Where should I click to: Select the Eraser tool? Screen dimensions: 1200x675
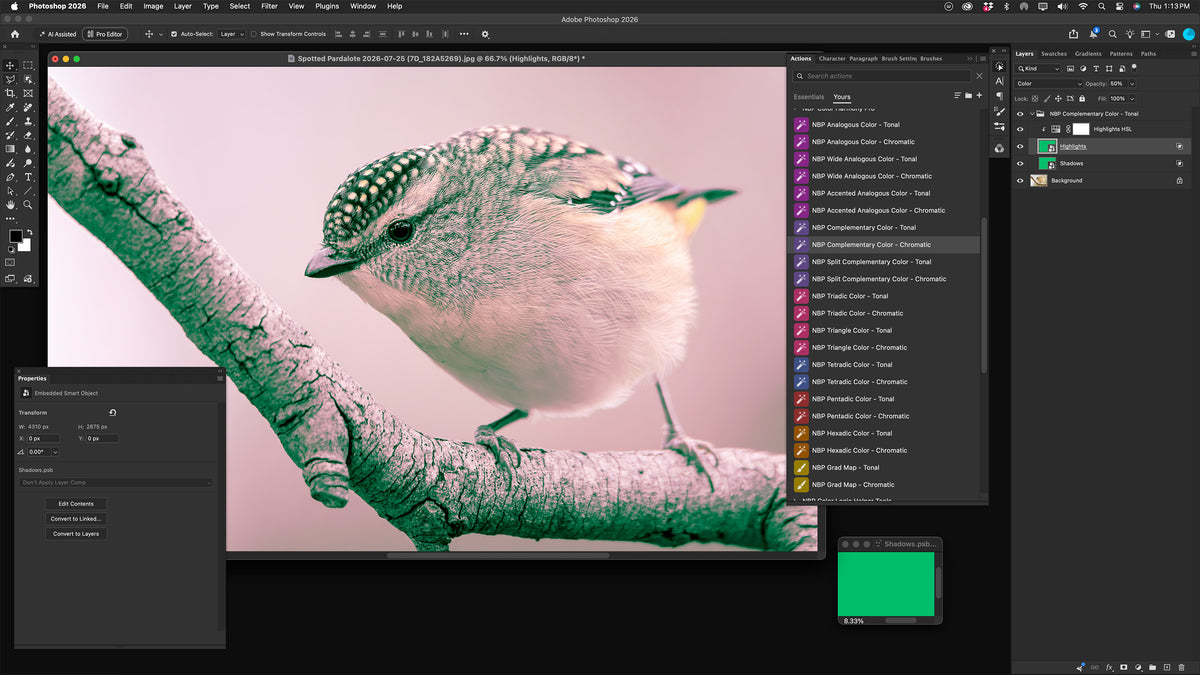(27, 135)
